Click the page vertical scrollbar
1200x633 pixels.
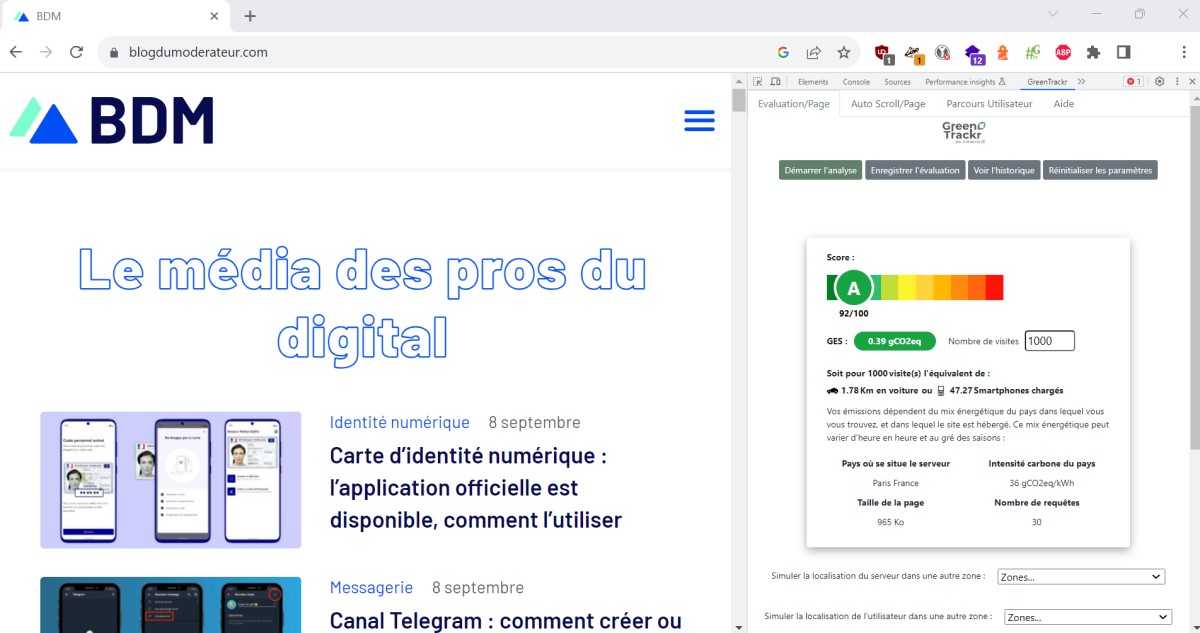pos(739,352)
